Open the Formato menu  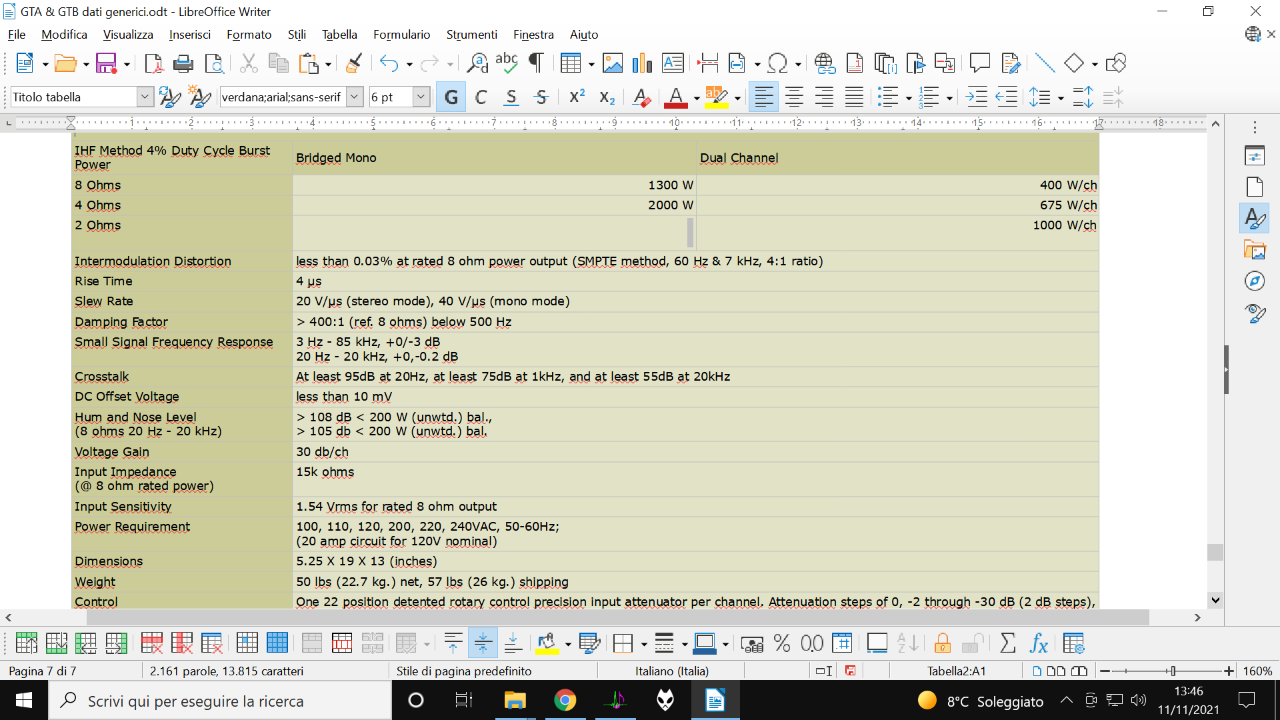249,34
